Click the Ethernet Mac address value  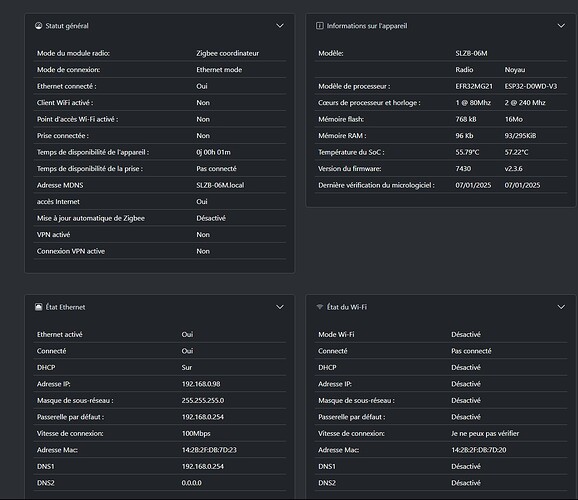pos(209,450)
